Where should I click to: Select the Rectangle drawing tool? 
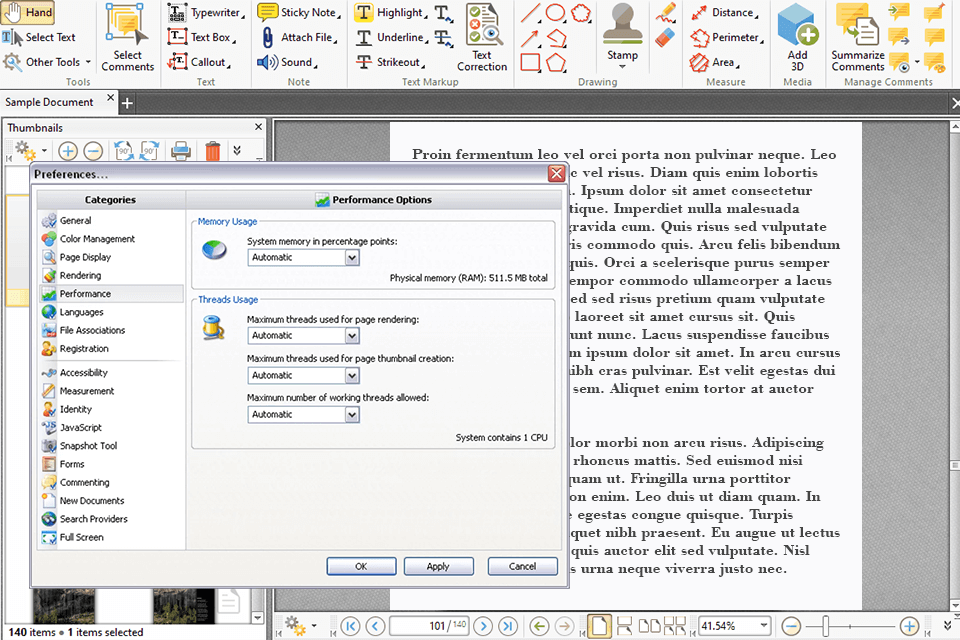530,62
